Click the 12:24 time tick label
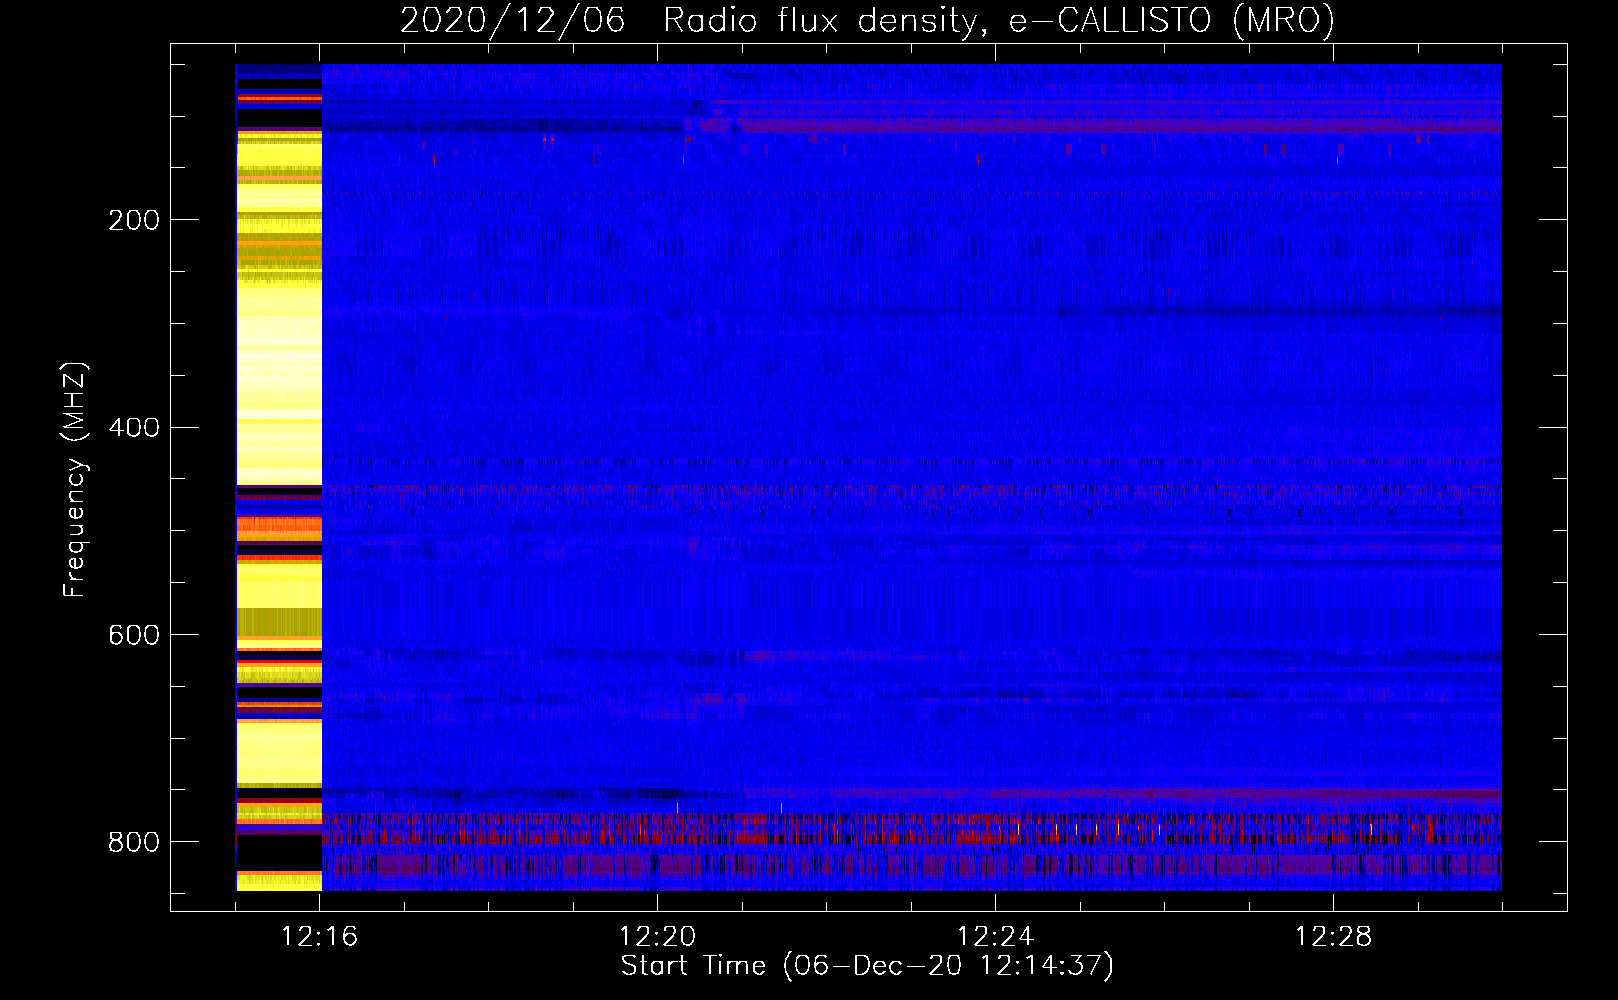This screenshot has width=1618, height=1000. click(x=996, y=937)
